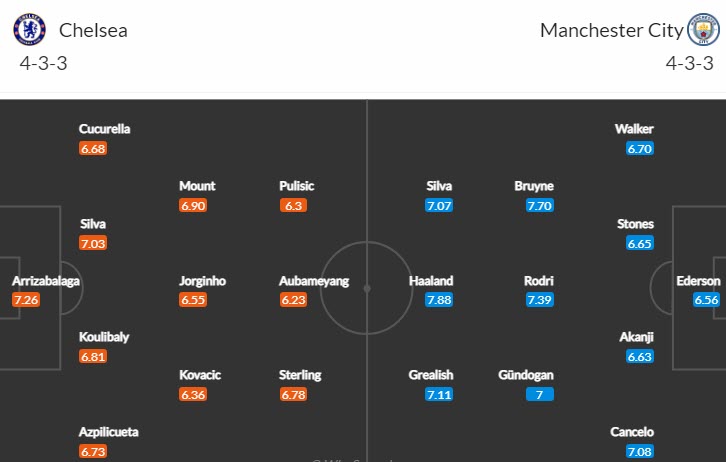Click the Chelsea club crest icon
726x462 pixels.
pos(30,30)
